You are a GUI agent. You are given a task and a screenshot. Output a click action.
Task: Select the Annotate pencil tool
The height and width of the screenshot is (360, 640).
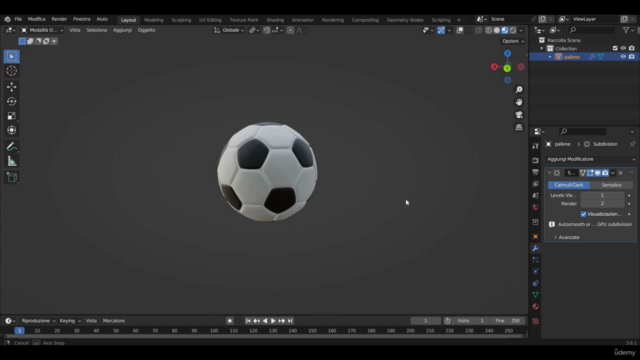click(x=11, y=147)
